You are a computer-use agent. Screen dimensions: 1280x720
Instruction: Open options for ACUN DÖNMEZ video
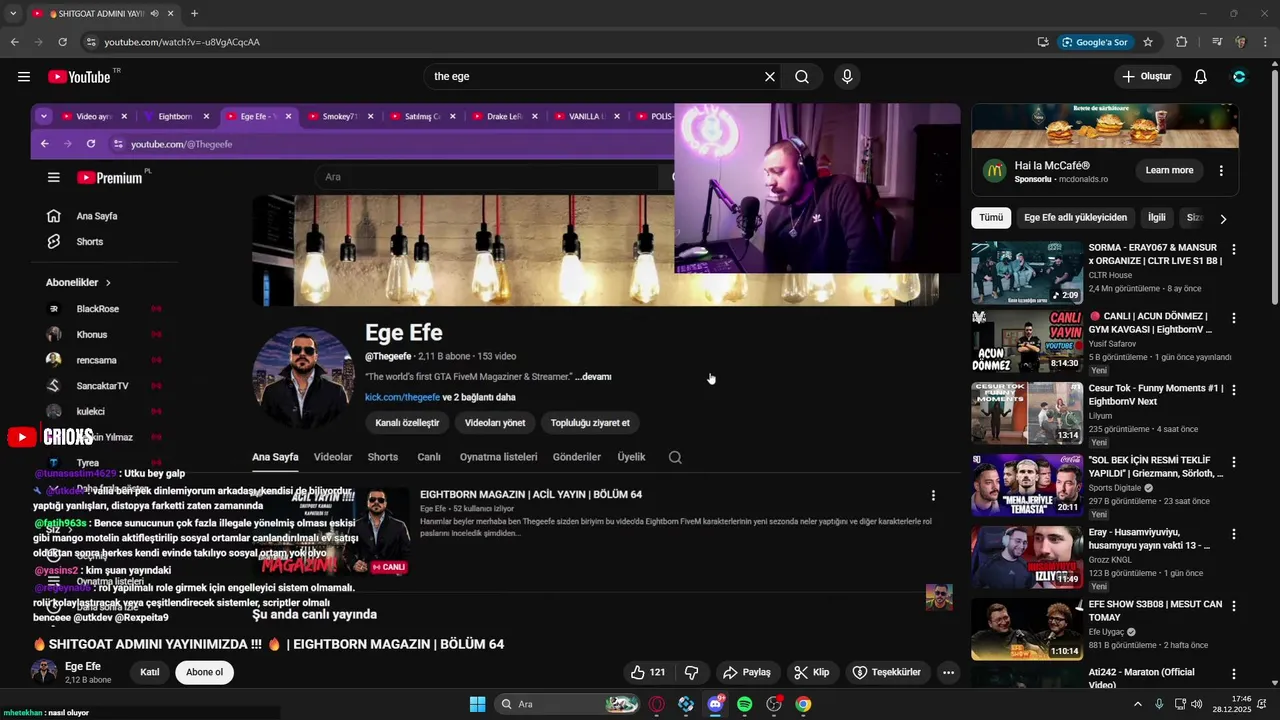pos(1233,318)
